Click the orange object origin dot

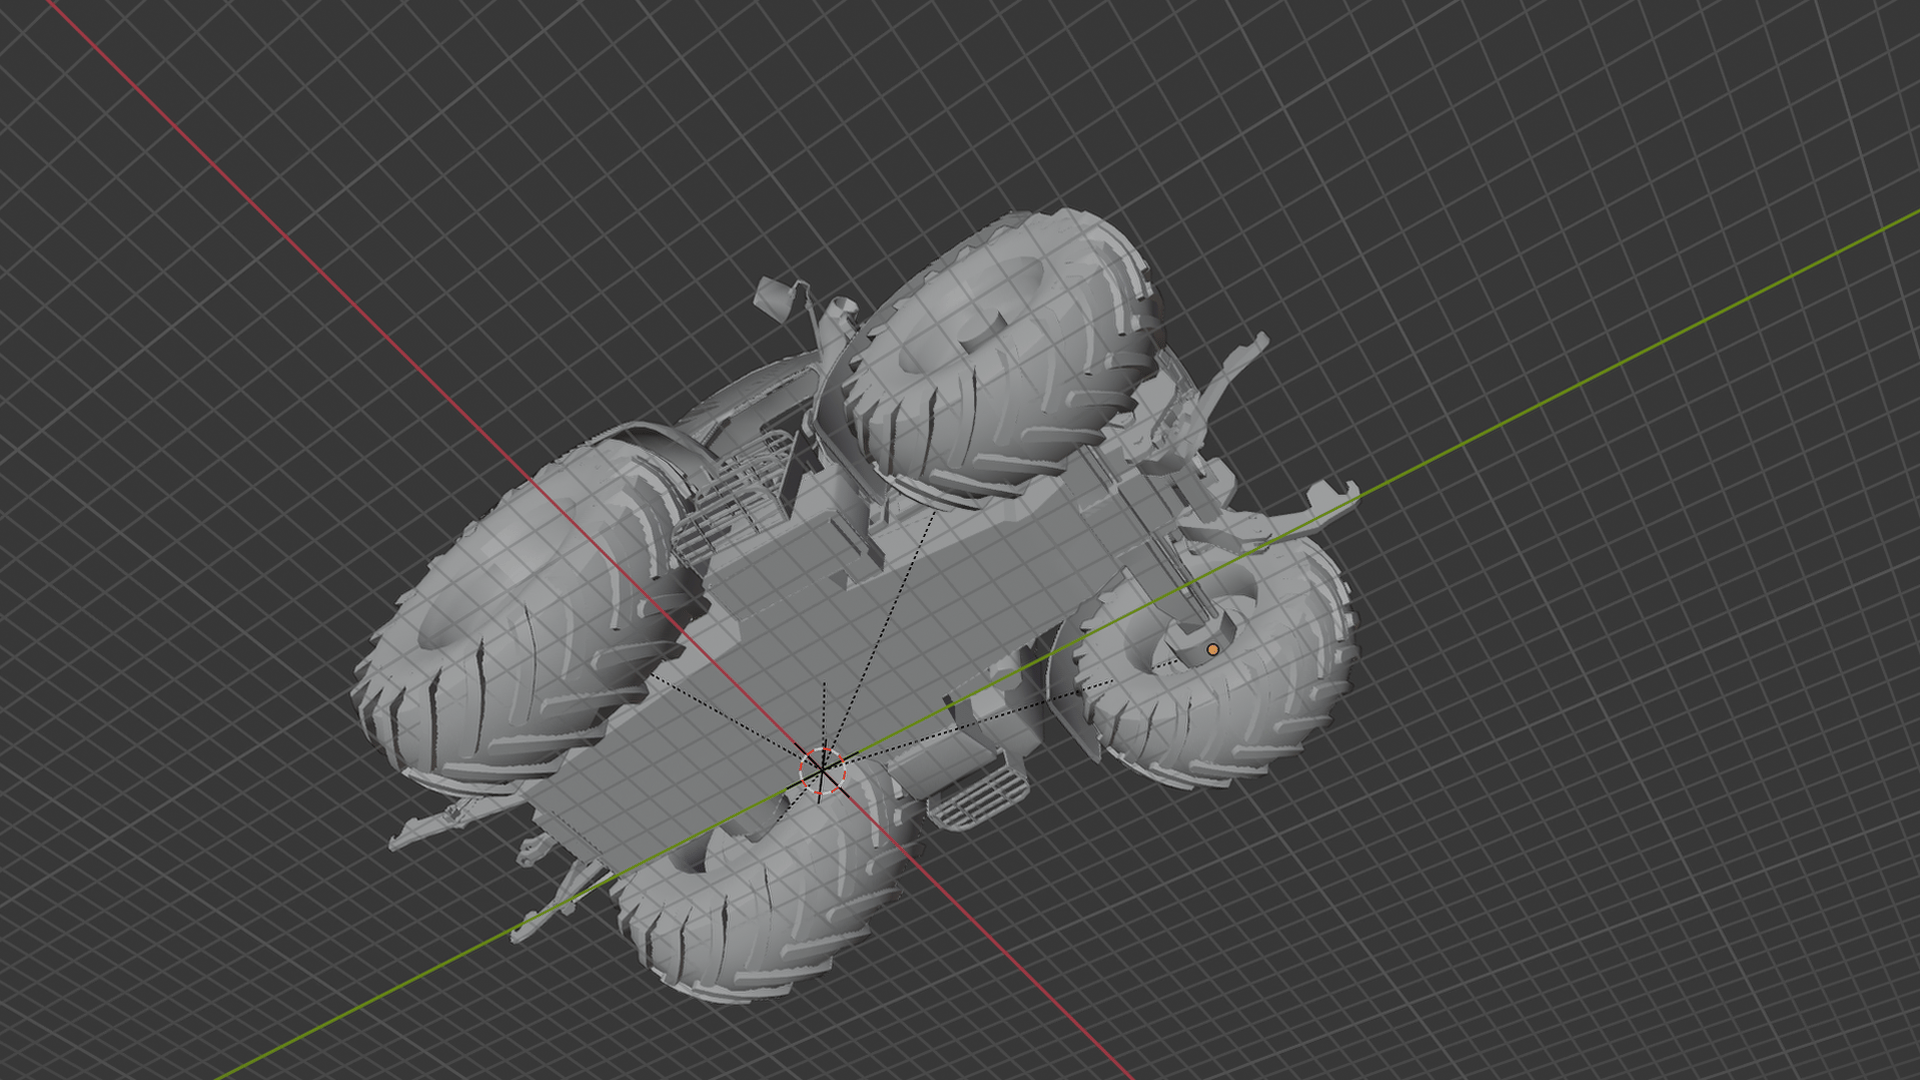click(1213, 649)
